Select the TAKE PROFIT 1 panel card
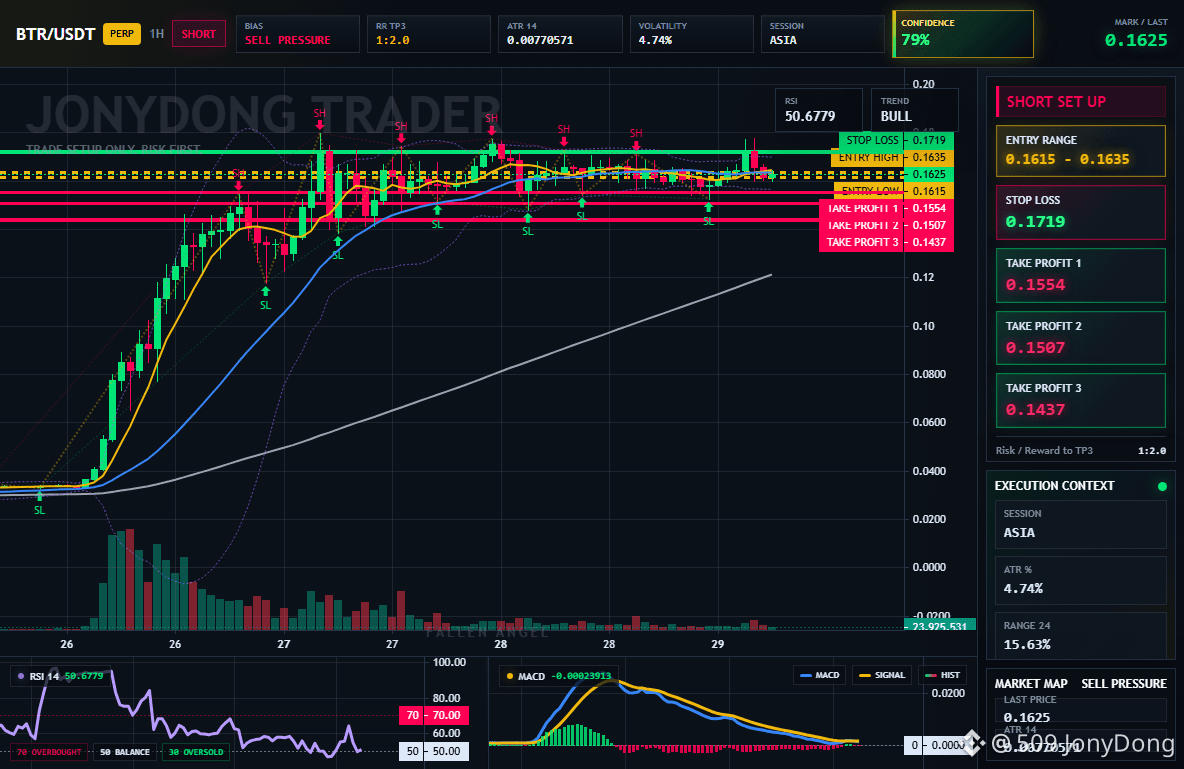The height and width of the screenshot is (769, 1184). coord(1081,276)
